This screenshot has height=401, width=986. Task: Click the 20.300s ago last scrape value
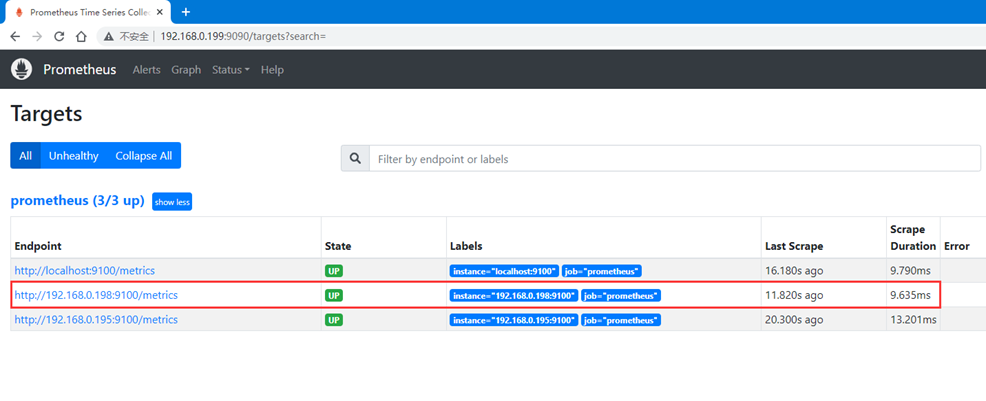tap(794, 319)
